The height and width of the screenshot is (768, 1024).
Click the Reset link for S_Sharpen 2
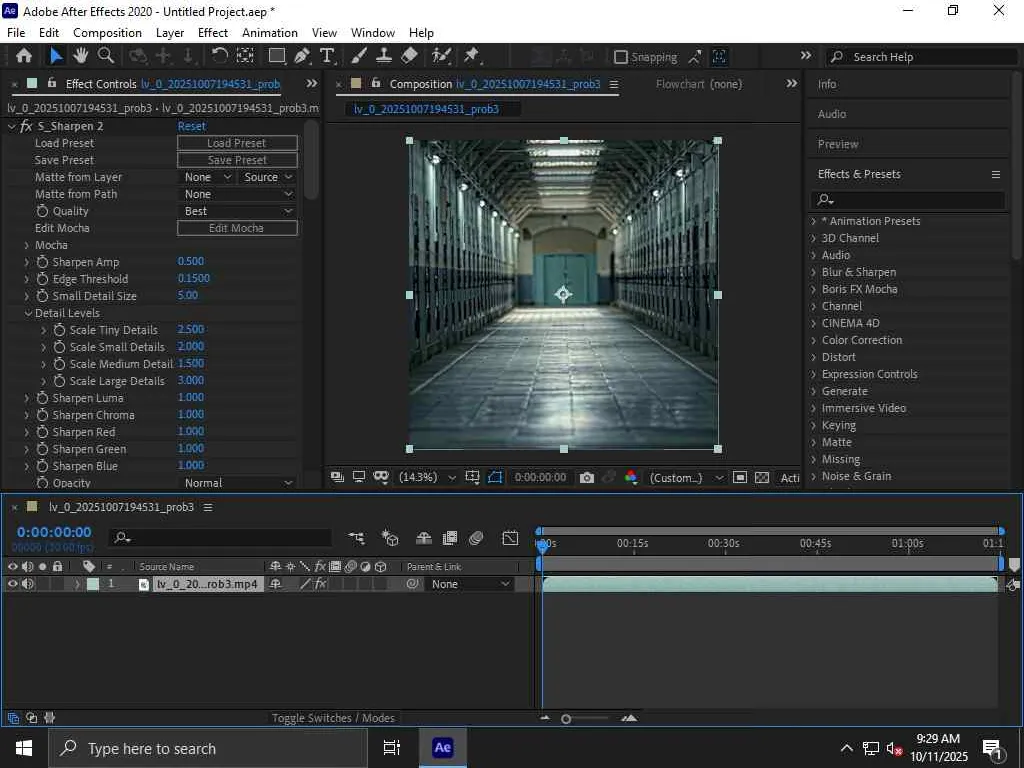click(191, 126)
